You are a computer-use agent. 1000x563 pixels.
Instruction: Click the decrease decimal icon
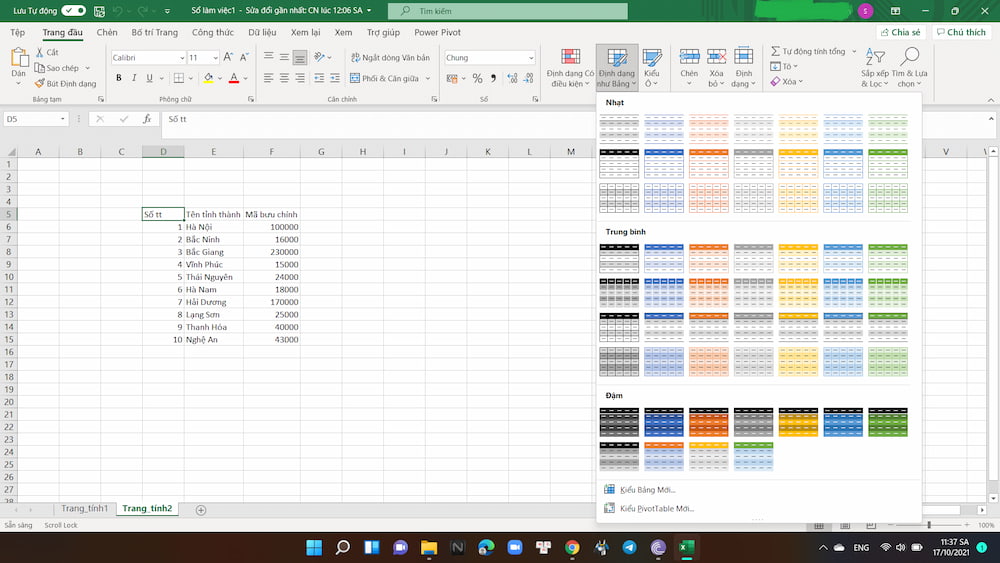click(528, 78)
